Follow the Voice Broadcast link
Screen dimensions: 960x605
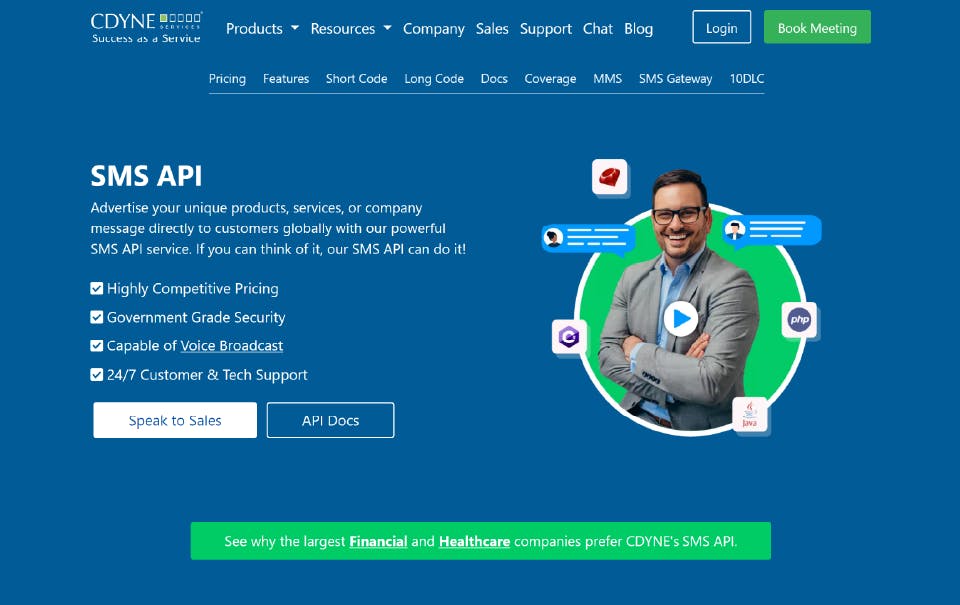[x=231, y=346]
